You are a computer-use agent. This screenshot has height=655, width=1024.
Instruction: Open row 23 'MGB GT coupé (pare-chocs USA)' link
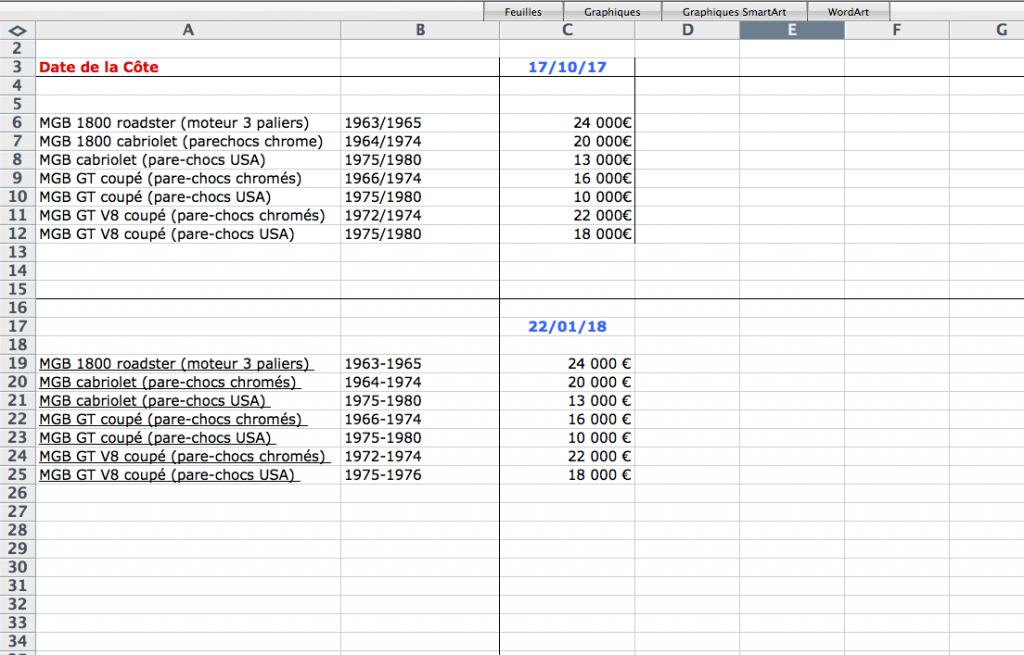(x=157, y=438)
